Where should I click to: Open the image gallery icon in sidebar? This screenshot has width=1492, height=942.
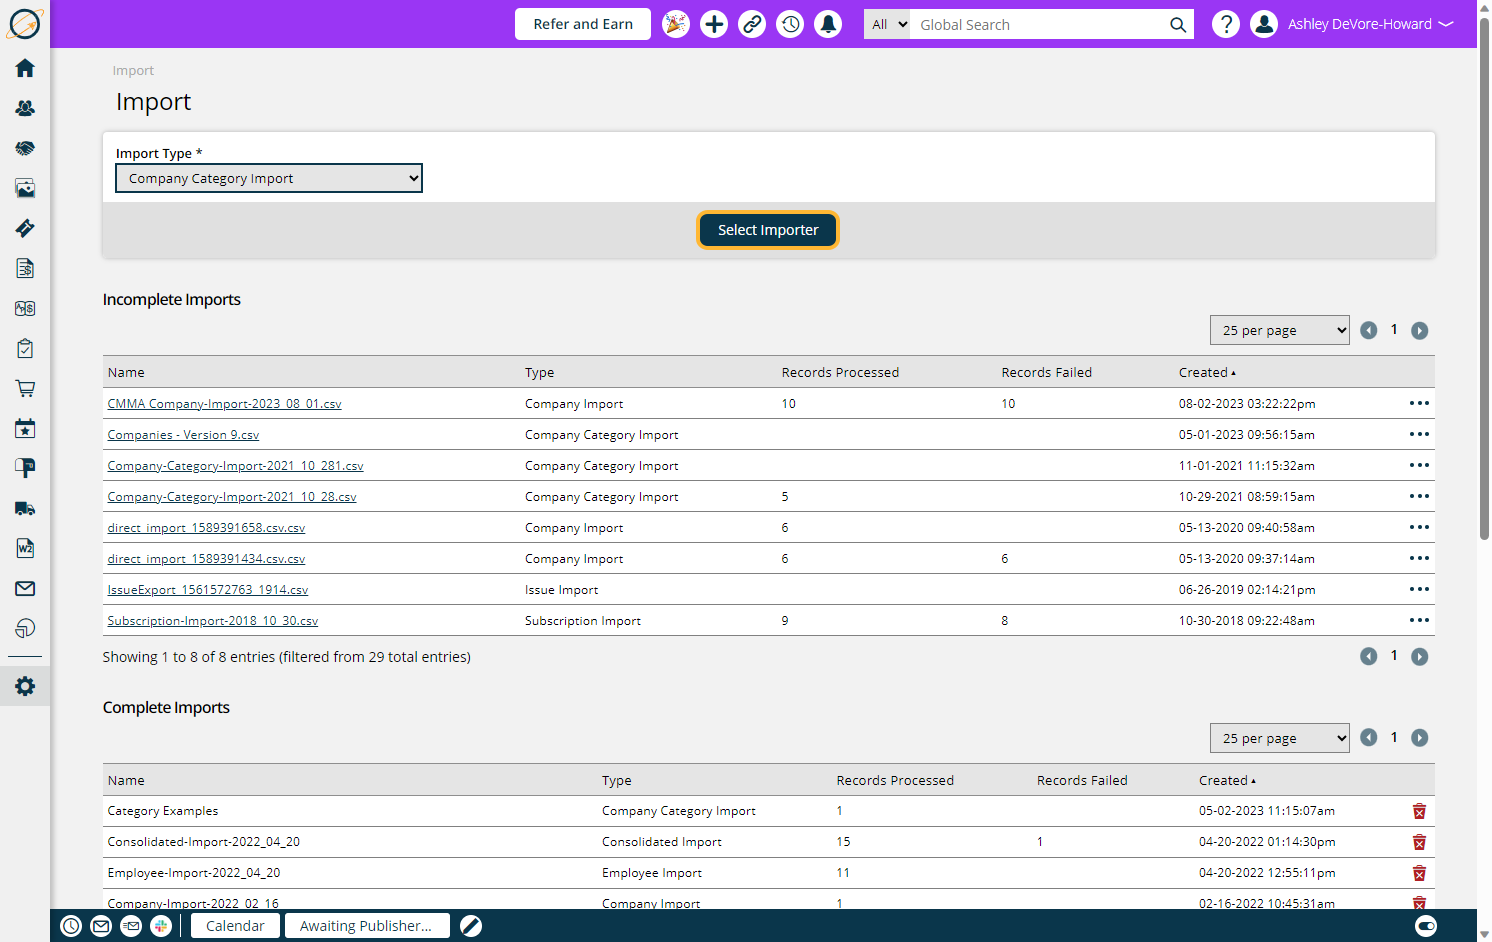tap(25, 188)
